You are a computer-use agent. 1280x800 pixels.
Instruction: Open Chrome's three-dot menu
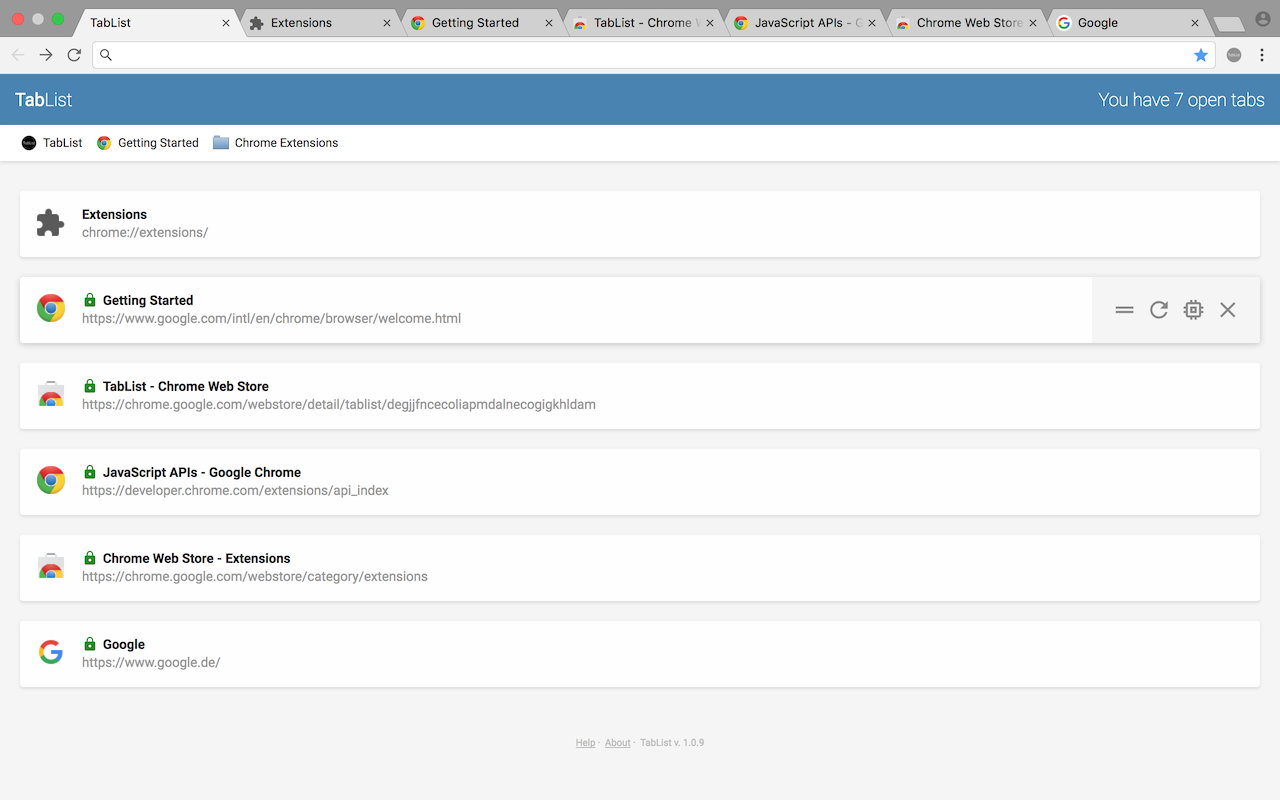pyautogui.click(x=1262, y=55)
